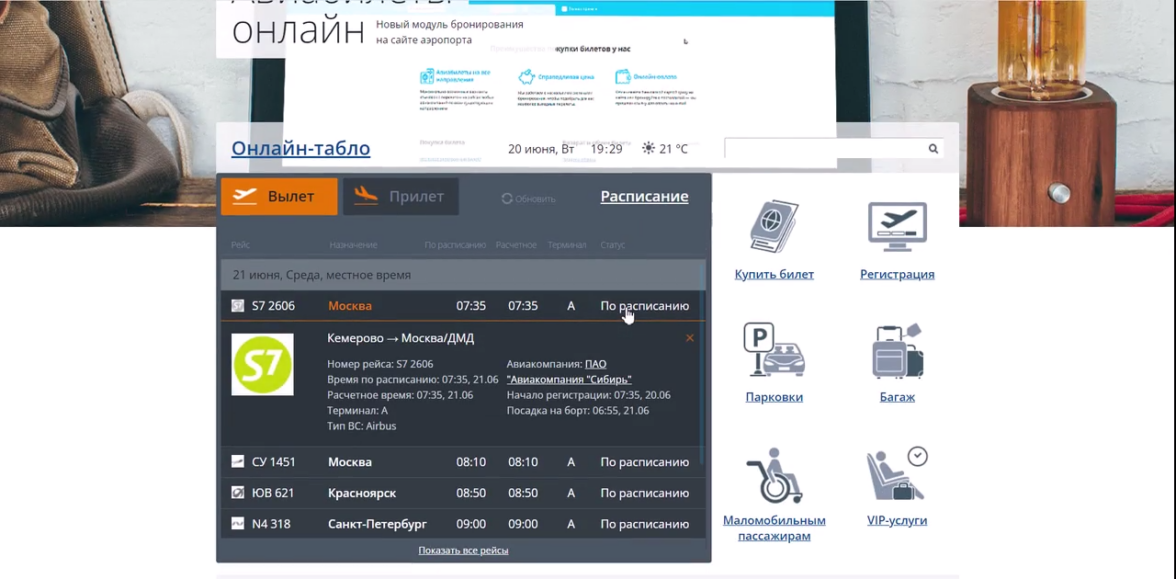Expand the N4 318 Санкт-Петербург row
Image resolution: width=1176 pixels, height=579 pixels.
[x=464, y=524]
